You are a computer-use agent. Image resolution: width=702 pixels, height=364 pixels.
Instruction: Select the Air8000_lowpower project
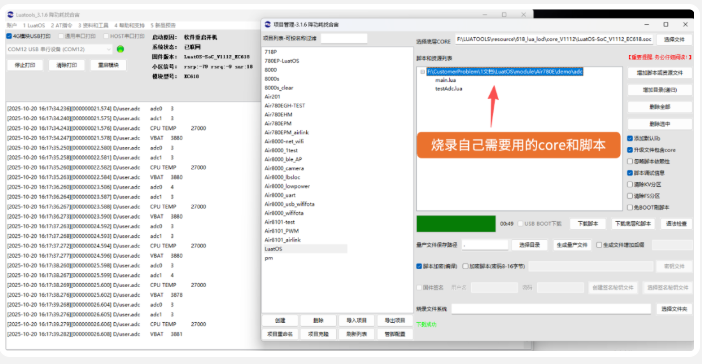287,186
